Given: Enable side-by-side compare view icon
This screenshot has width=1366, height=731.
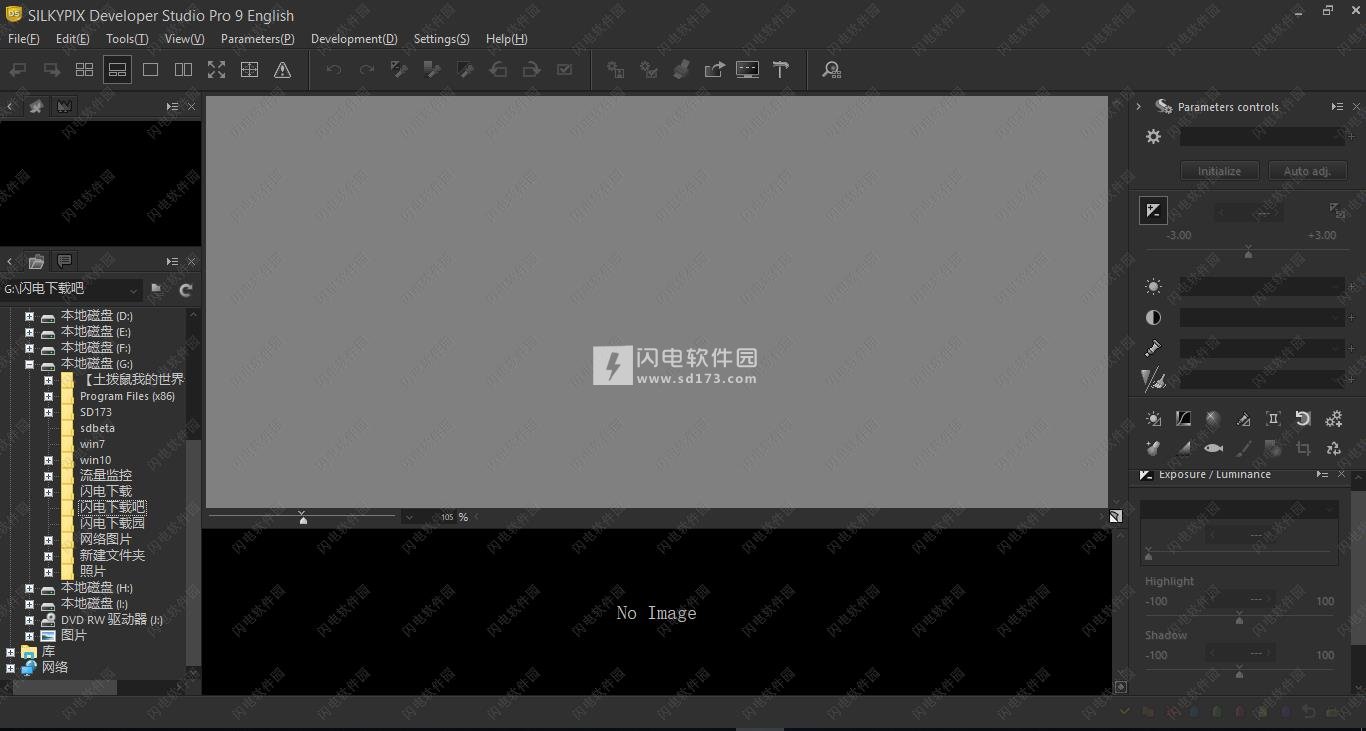Looking at the screenshot, I should pyautogui.click(x=183, y=70).
